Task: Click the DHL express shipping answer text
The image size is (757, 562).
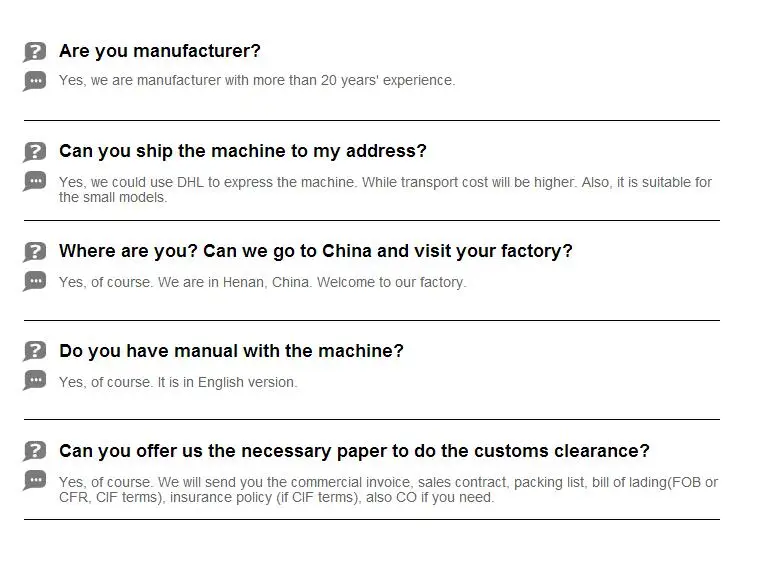Action: tap(385, 189)
